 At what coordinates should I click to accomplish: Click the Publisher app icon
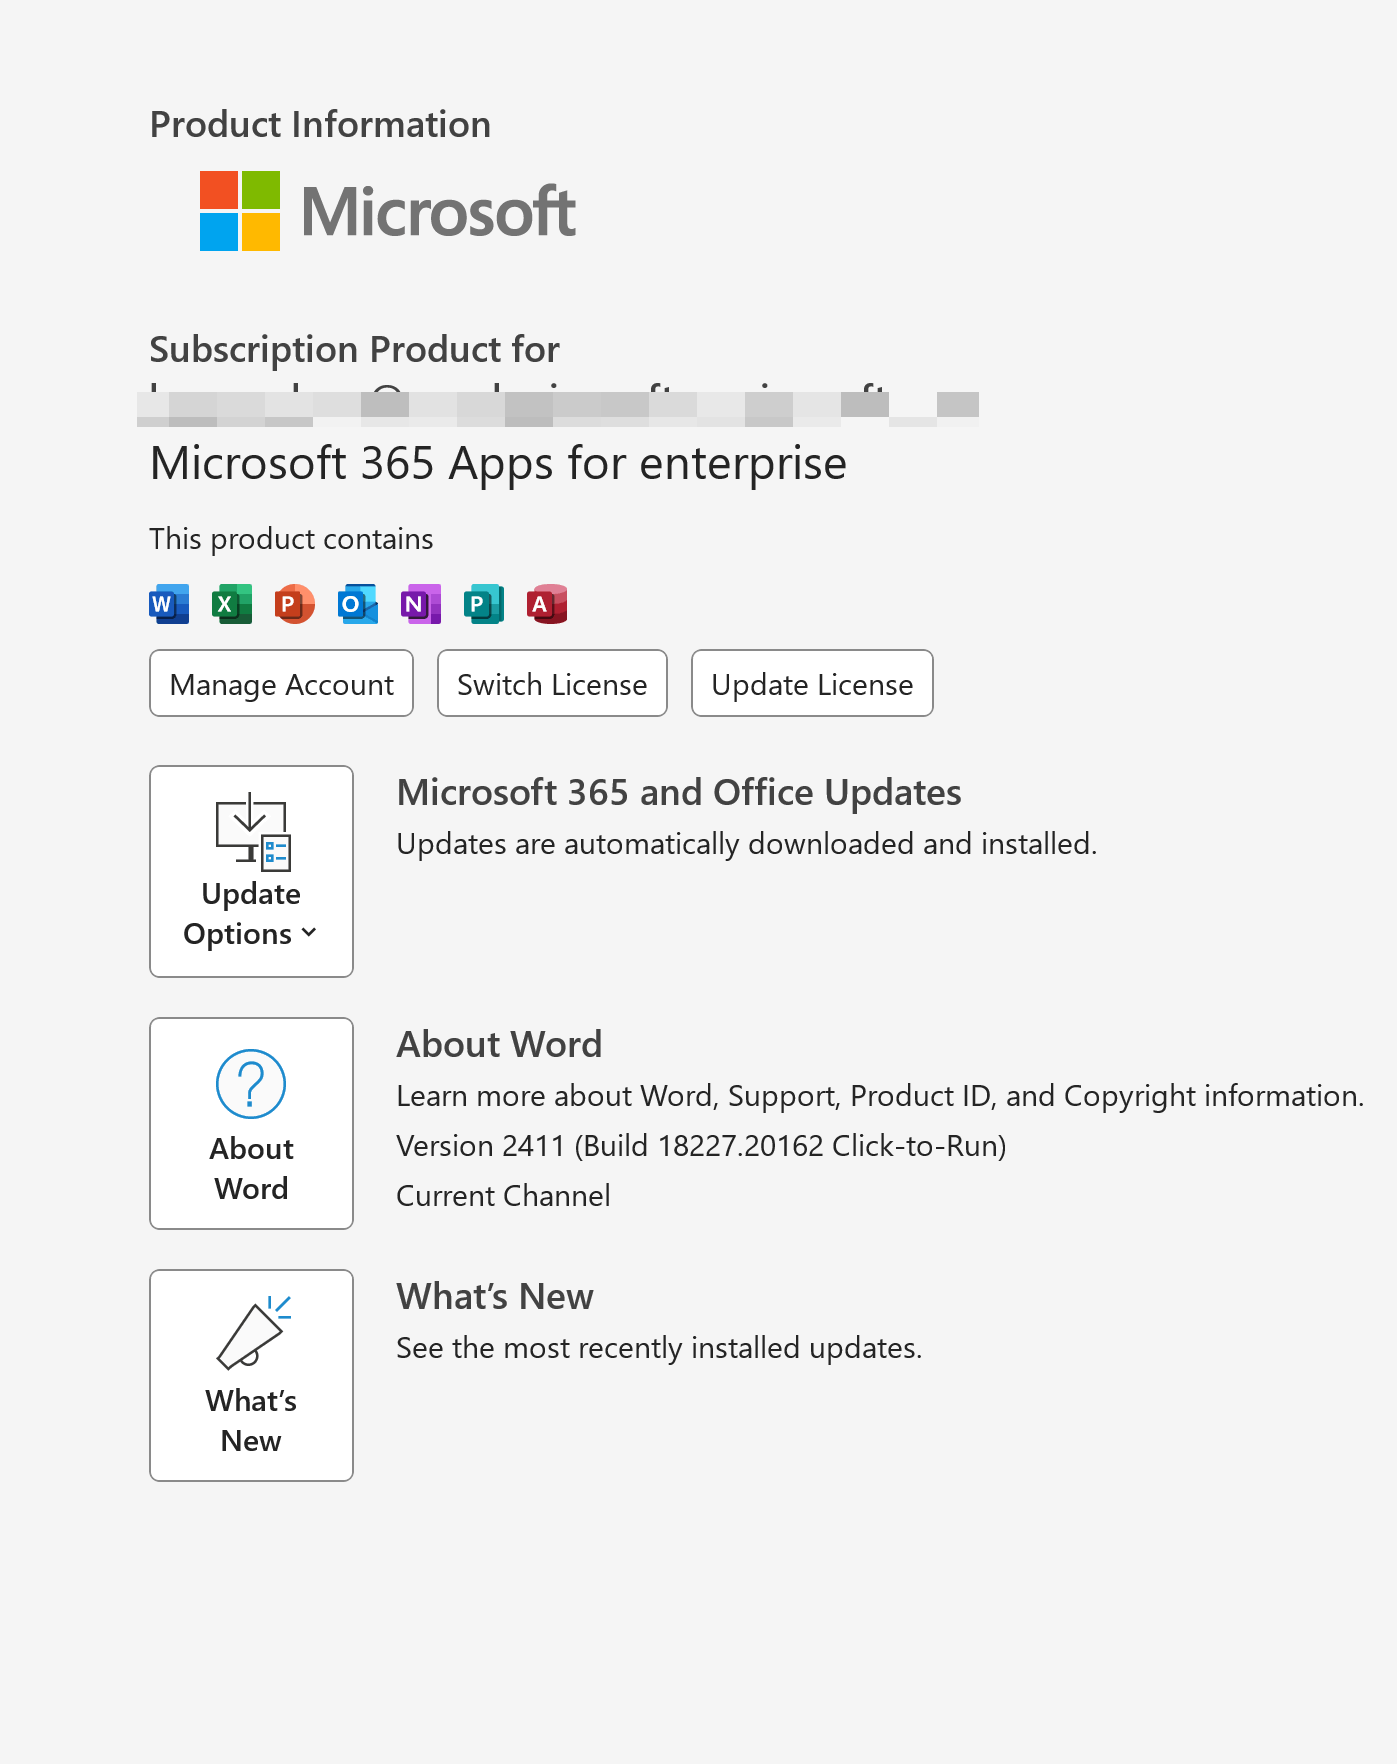484,604
